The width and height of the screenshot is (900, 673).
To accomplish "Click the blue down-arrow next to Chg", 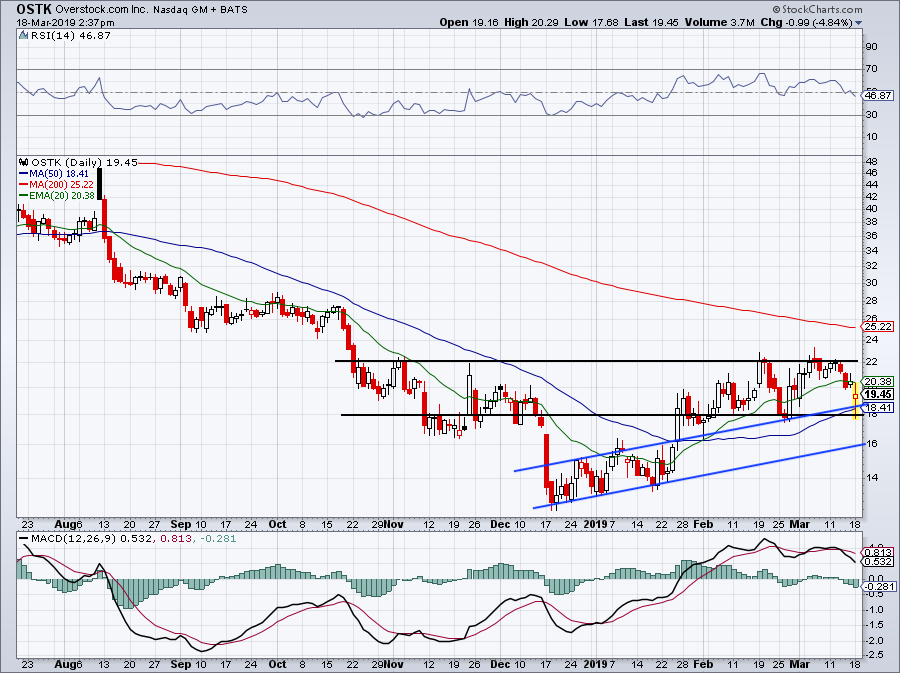I will pos(858,23).
